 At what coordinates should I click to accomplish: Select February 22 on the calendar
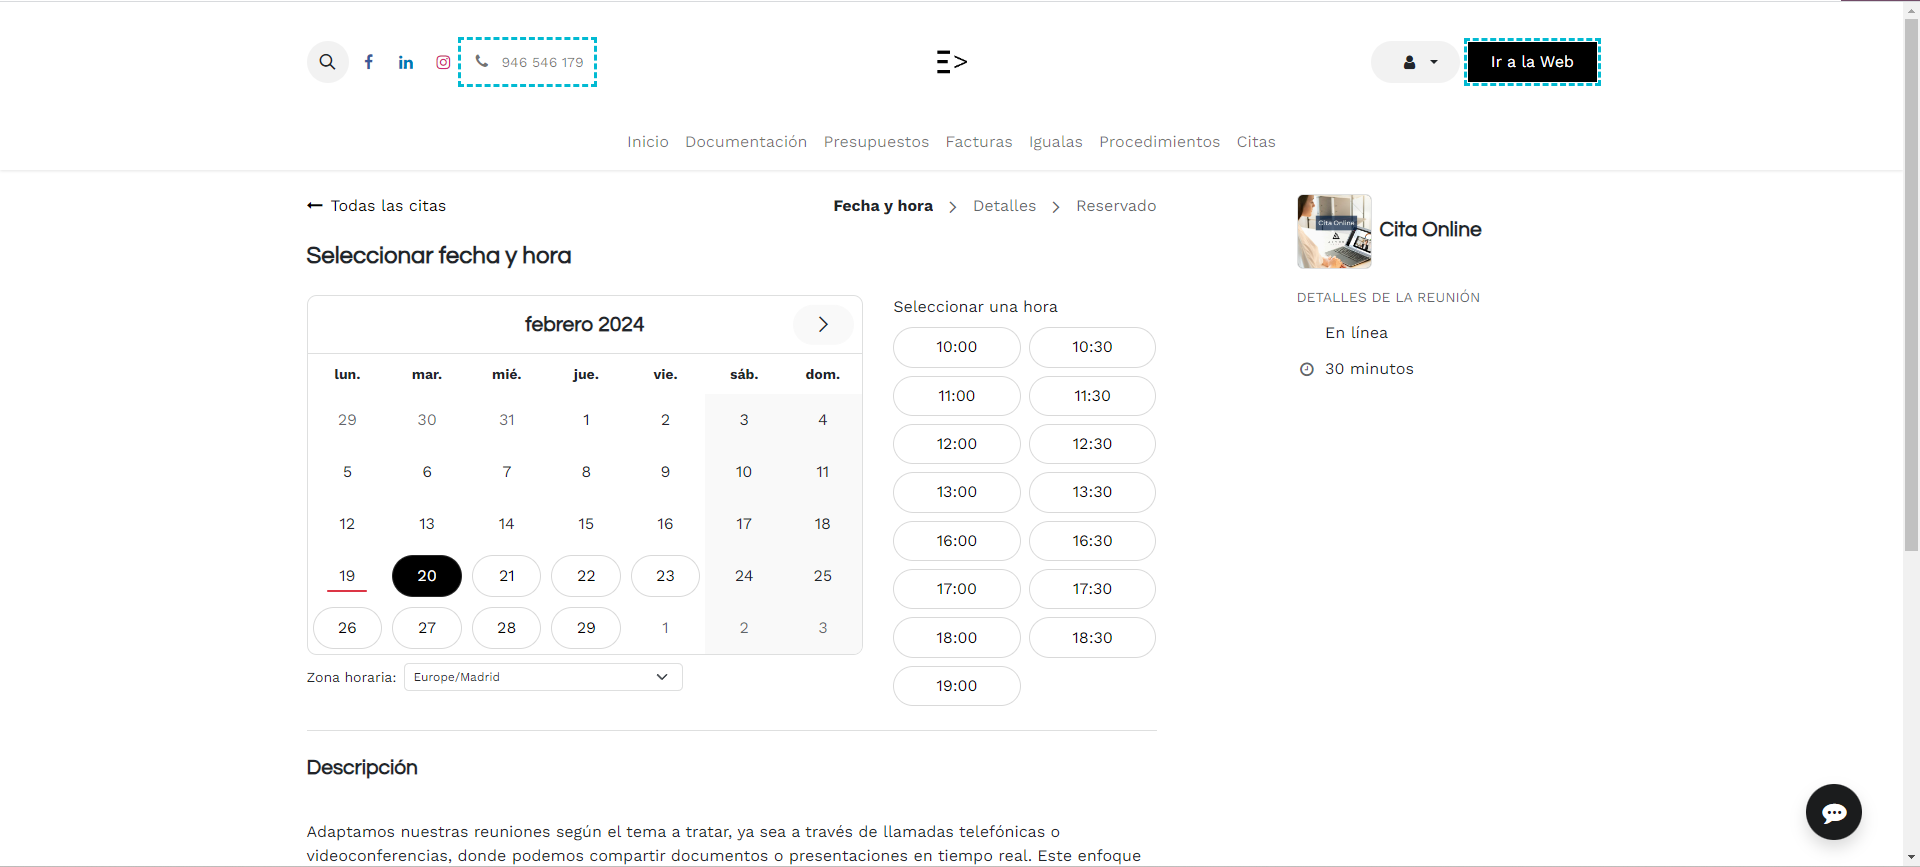pyautogui.click(x=586, y=576)
